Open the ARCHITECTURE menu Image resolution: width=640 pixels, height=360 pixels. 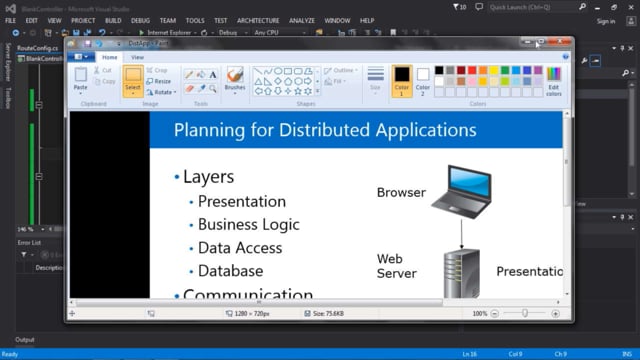(x=258, y=20)
